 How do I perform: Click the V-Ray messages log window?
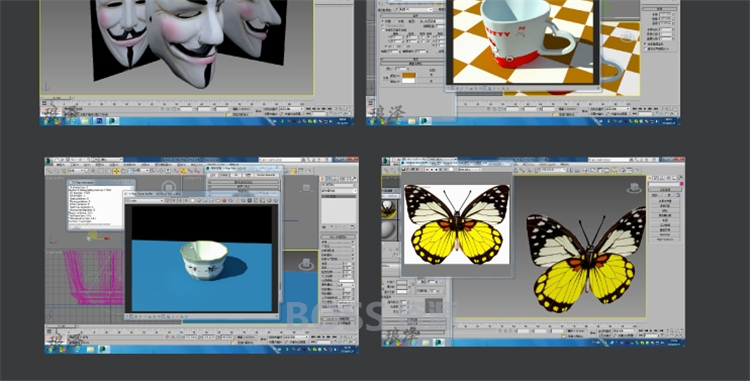[101, 205]
